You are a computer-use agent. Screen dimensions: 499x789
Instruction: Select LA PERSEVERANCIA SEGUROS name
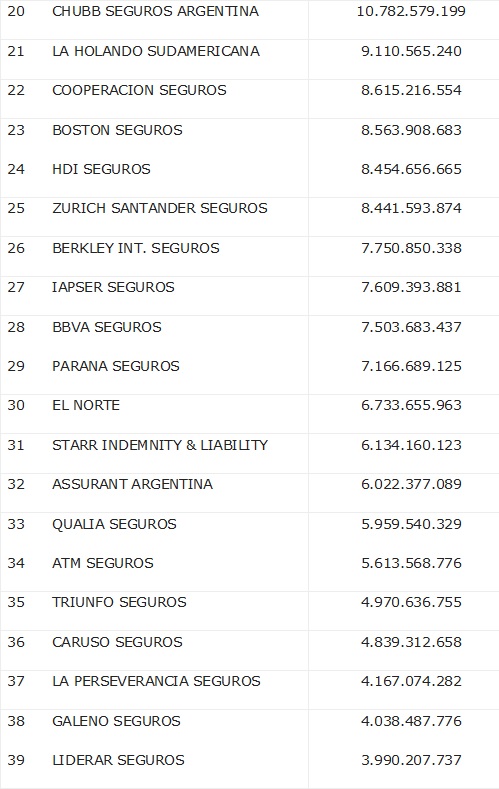pos(156,681)
